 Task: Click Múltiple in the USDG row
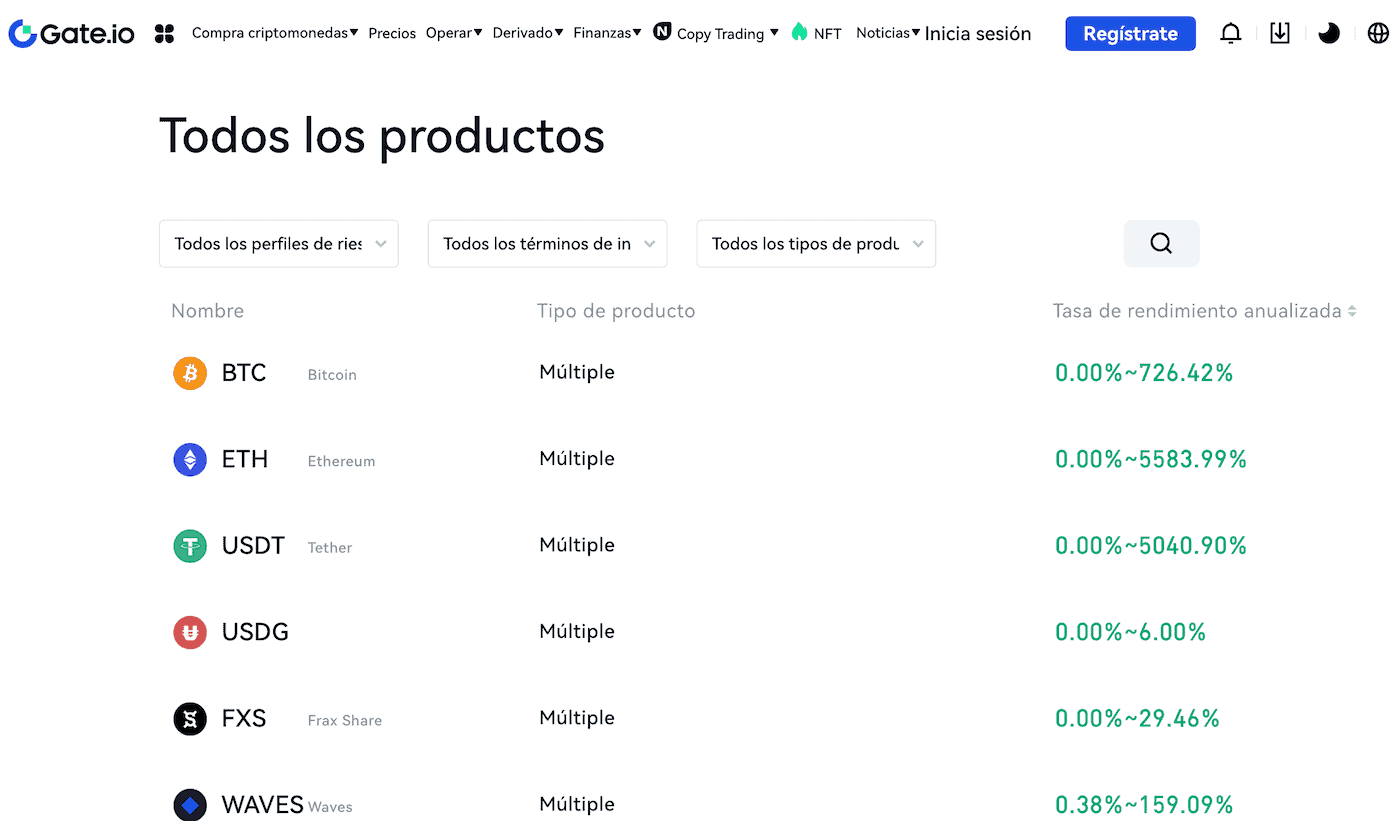[x=577, y=632]
